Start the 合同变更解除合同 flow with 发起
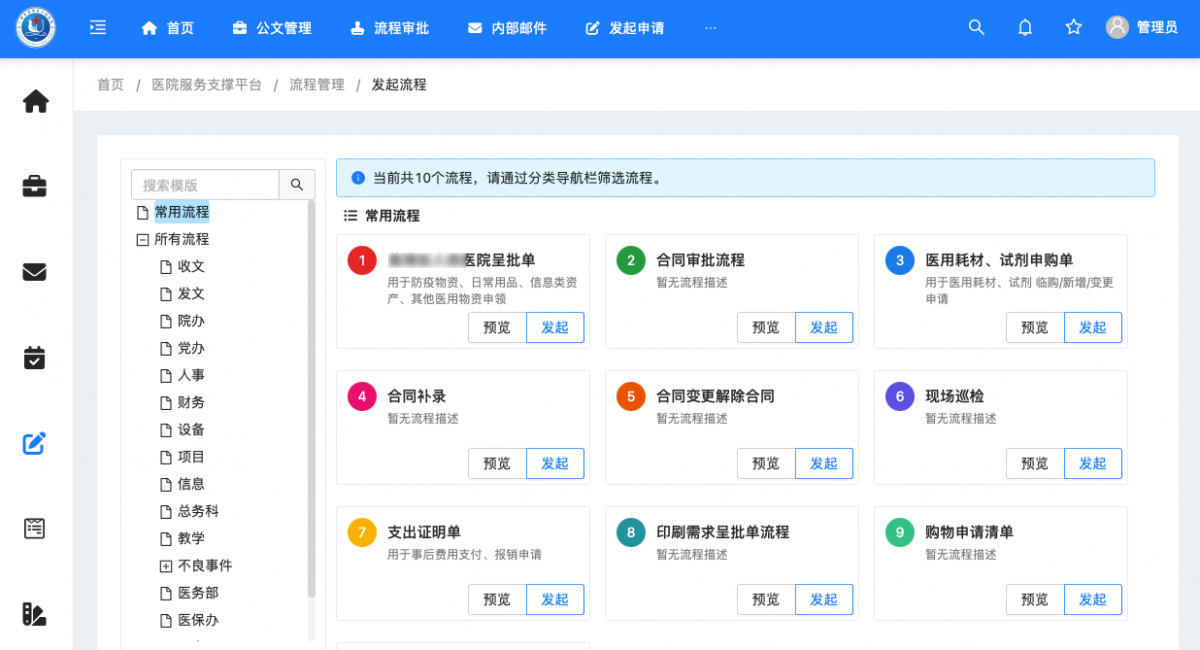1200x650 pixels. (x=824, y=463)
